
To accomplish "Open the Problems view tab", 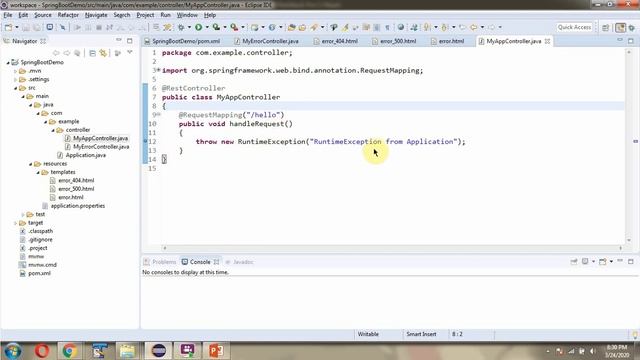I will click(164, 262).
